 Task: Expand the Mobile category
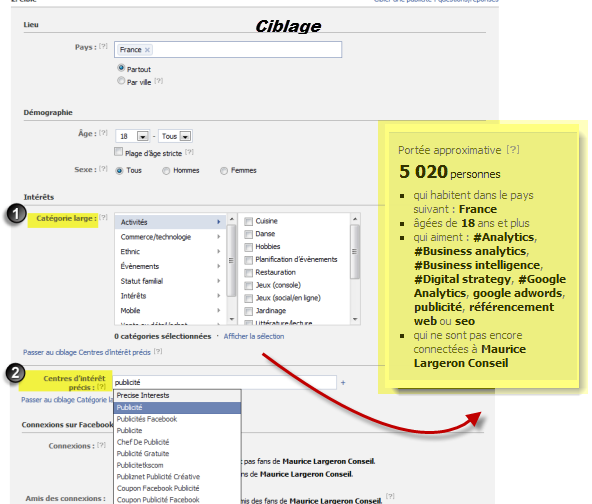(171, 310)
